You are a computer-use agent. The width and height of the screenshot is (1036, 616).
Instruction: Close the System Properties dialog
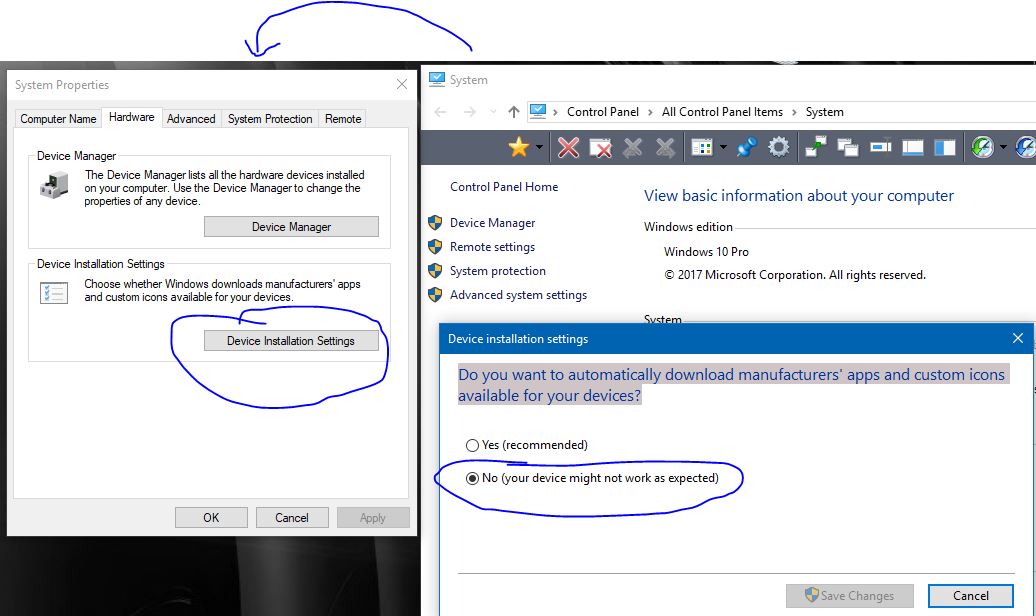[x=402, y=84]
